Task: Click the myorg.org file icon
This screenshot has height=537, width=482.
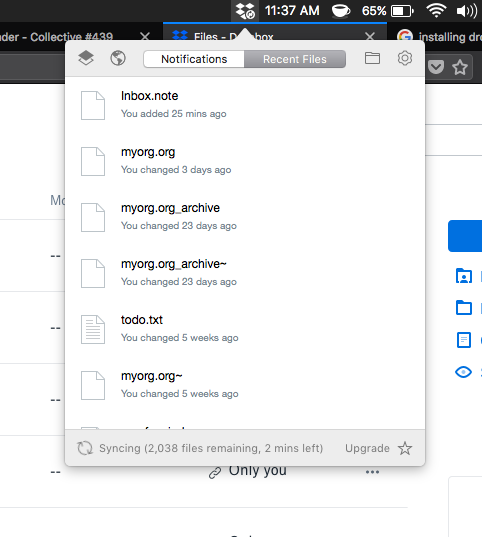Action: (x=93, y=161)
